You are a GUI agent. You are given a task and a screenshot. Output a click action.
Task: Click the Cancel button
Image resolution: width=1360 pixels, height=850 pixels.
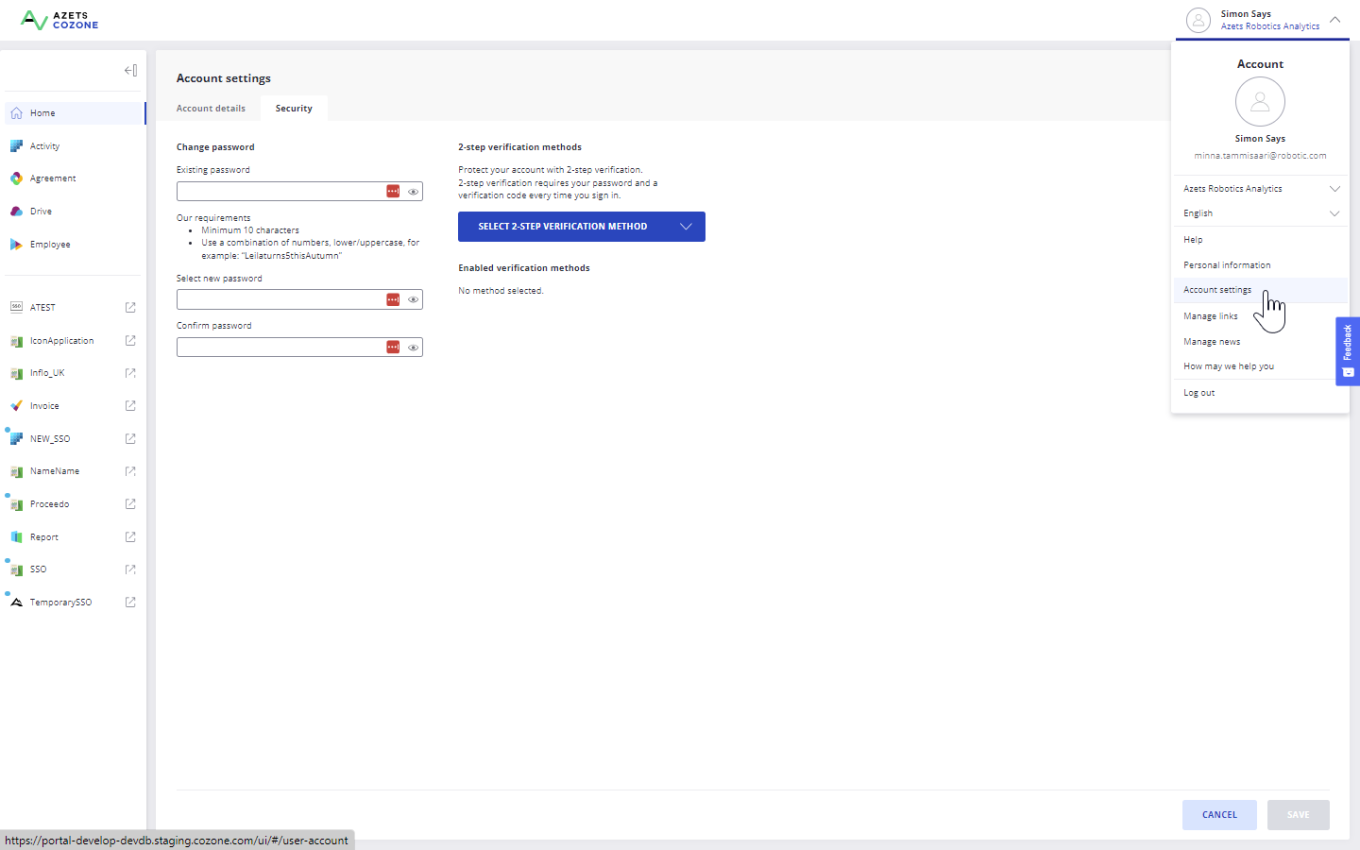[1219, 815]
